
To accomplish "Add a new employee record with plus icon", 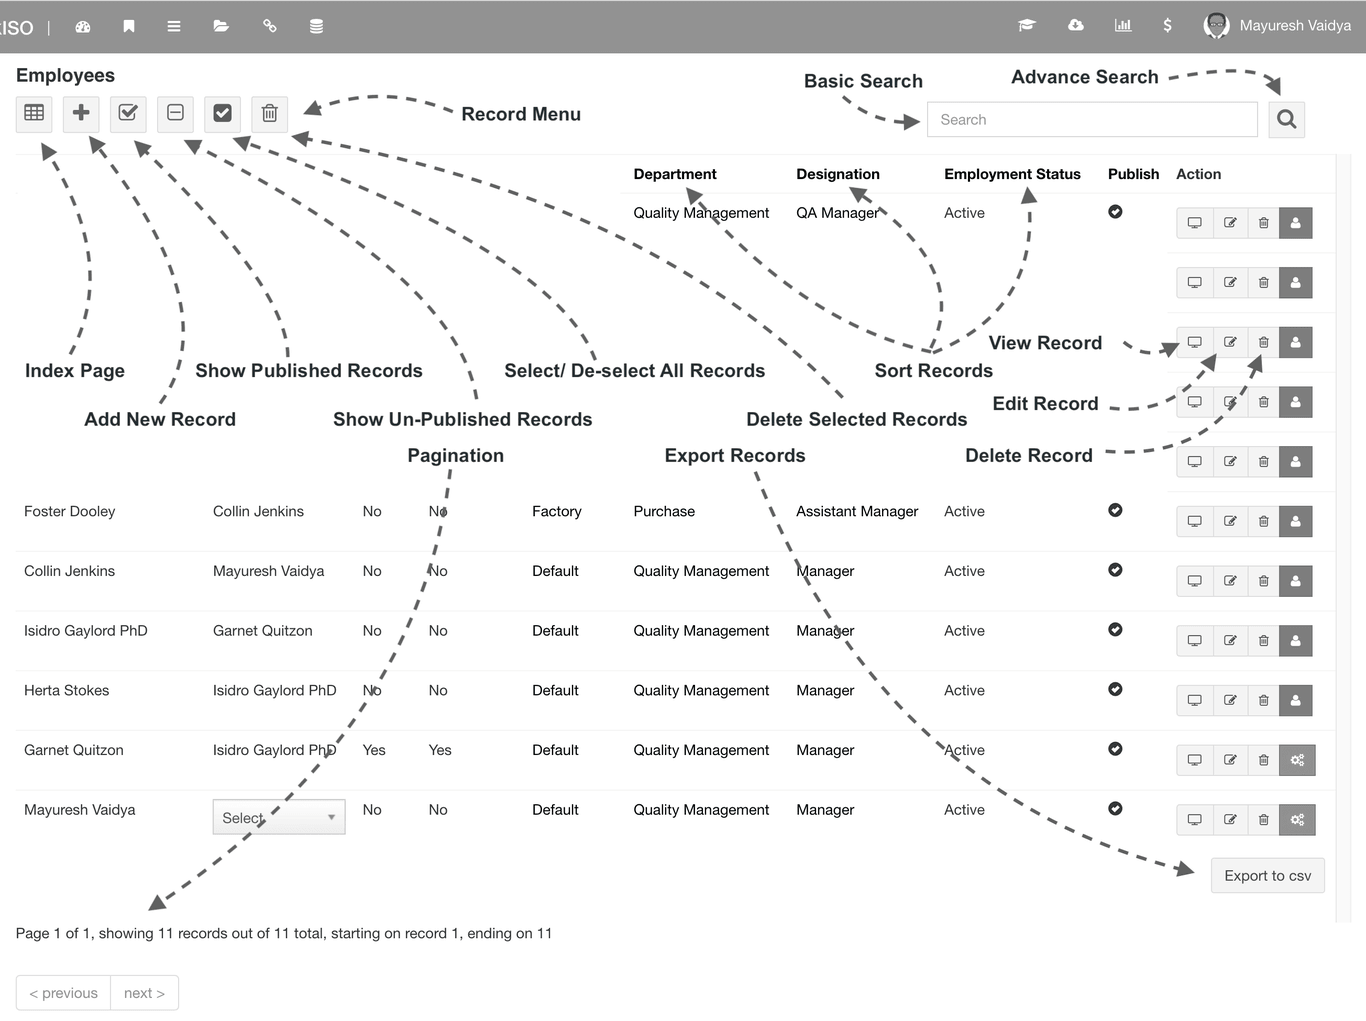I will click(x=81, y=113).
